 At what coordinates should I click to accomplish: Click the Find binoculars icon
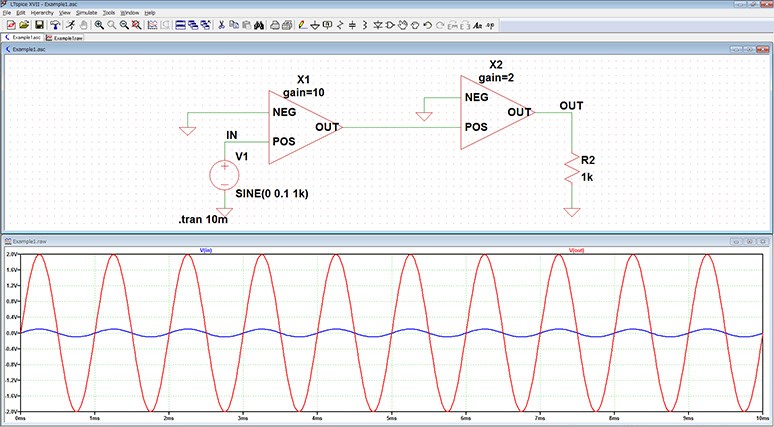(258, 24)
